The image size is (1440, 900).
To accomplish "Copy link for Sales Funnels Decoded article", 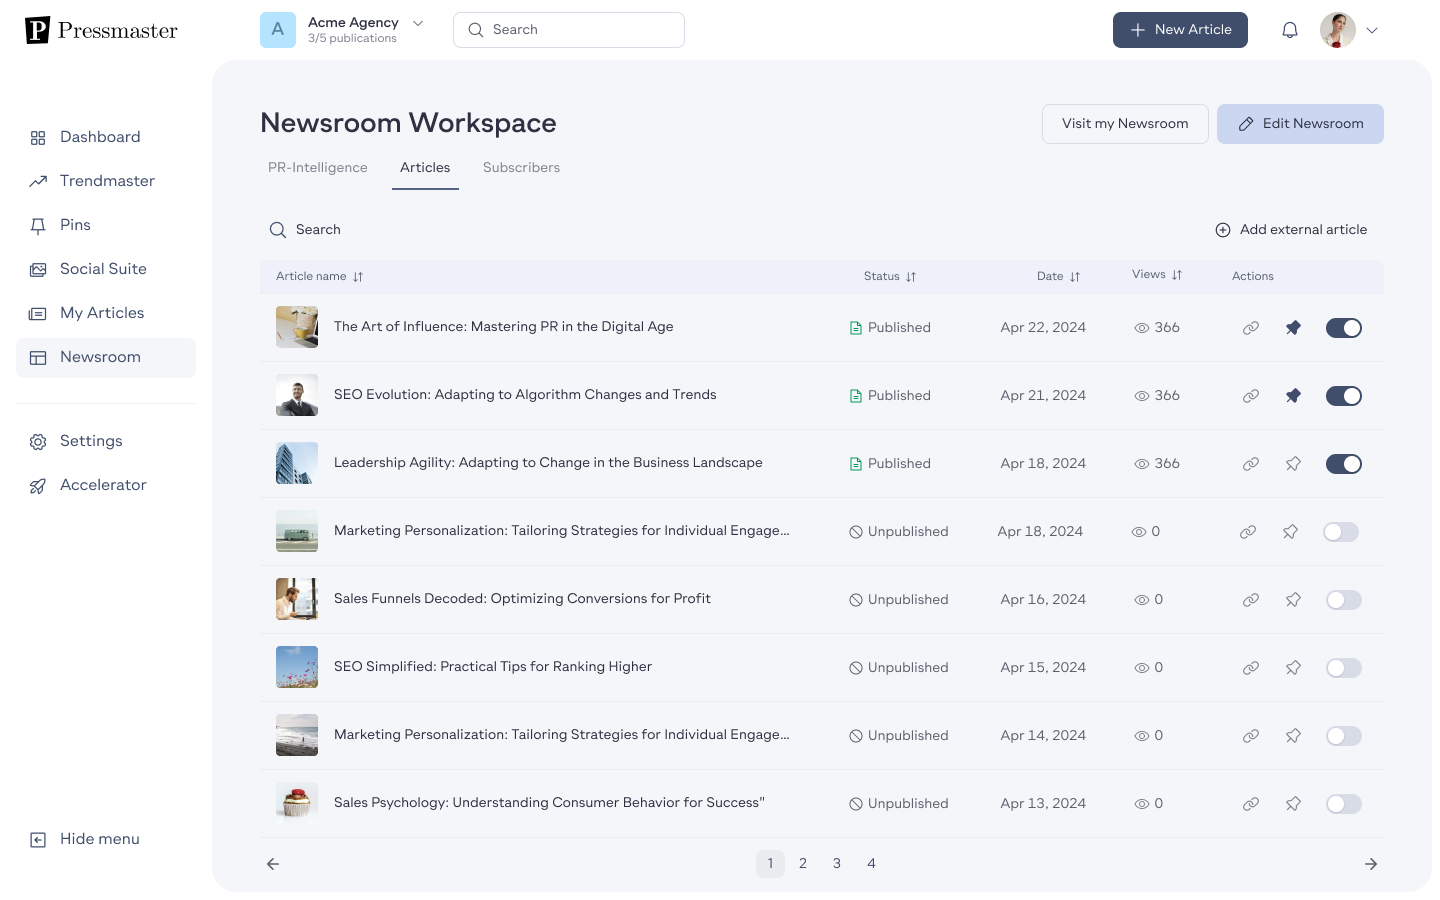I will tap(1251, 600).
